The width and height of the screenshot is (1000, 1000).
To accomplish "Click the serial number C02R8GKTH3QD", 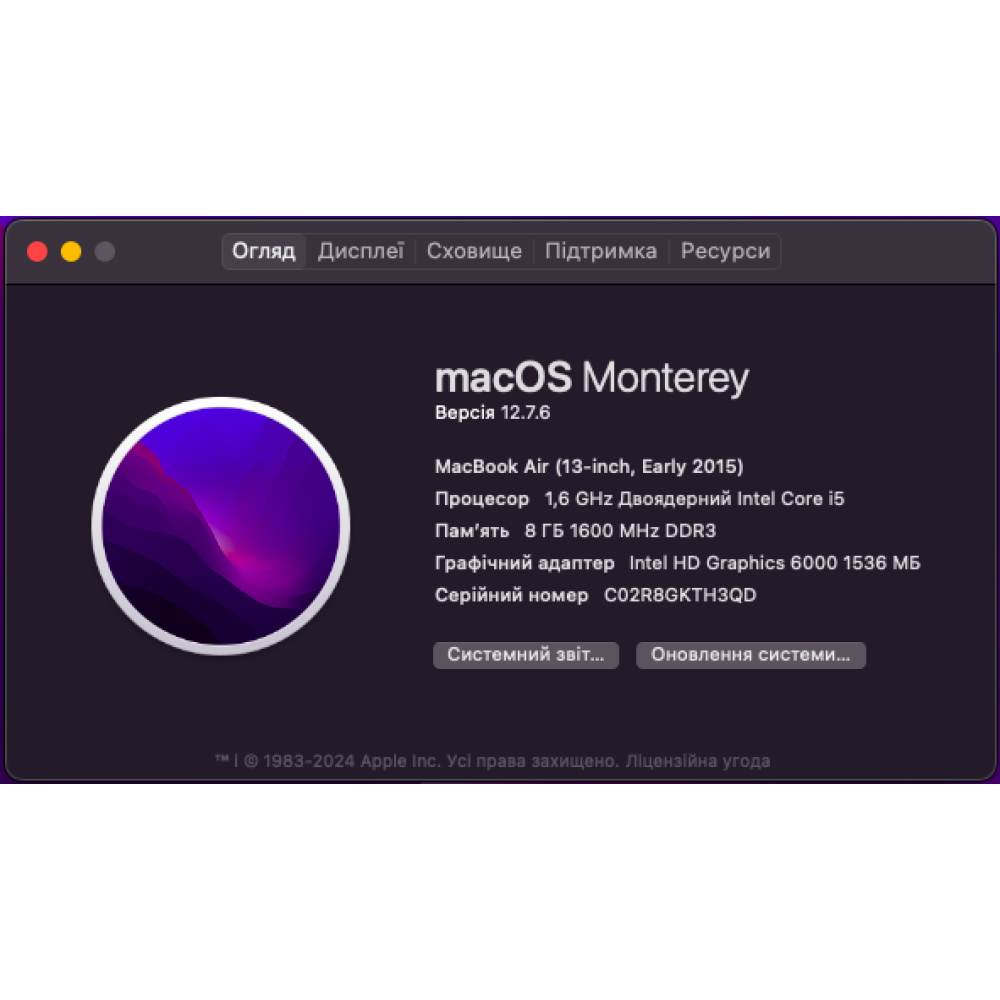I will (680, 595).
